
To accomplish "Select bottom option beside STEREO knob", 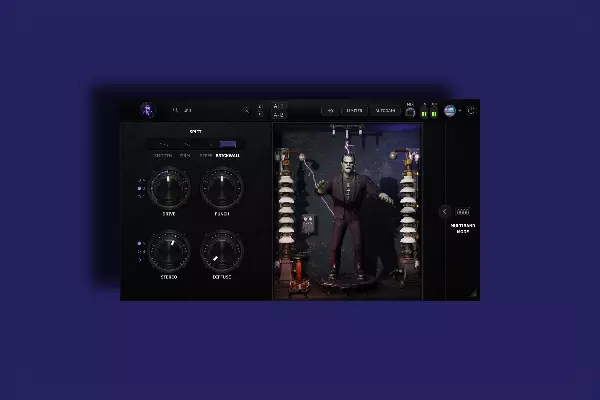I will tap(141, 260).
